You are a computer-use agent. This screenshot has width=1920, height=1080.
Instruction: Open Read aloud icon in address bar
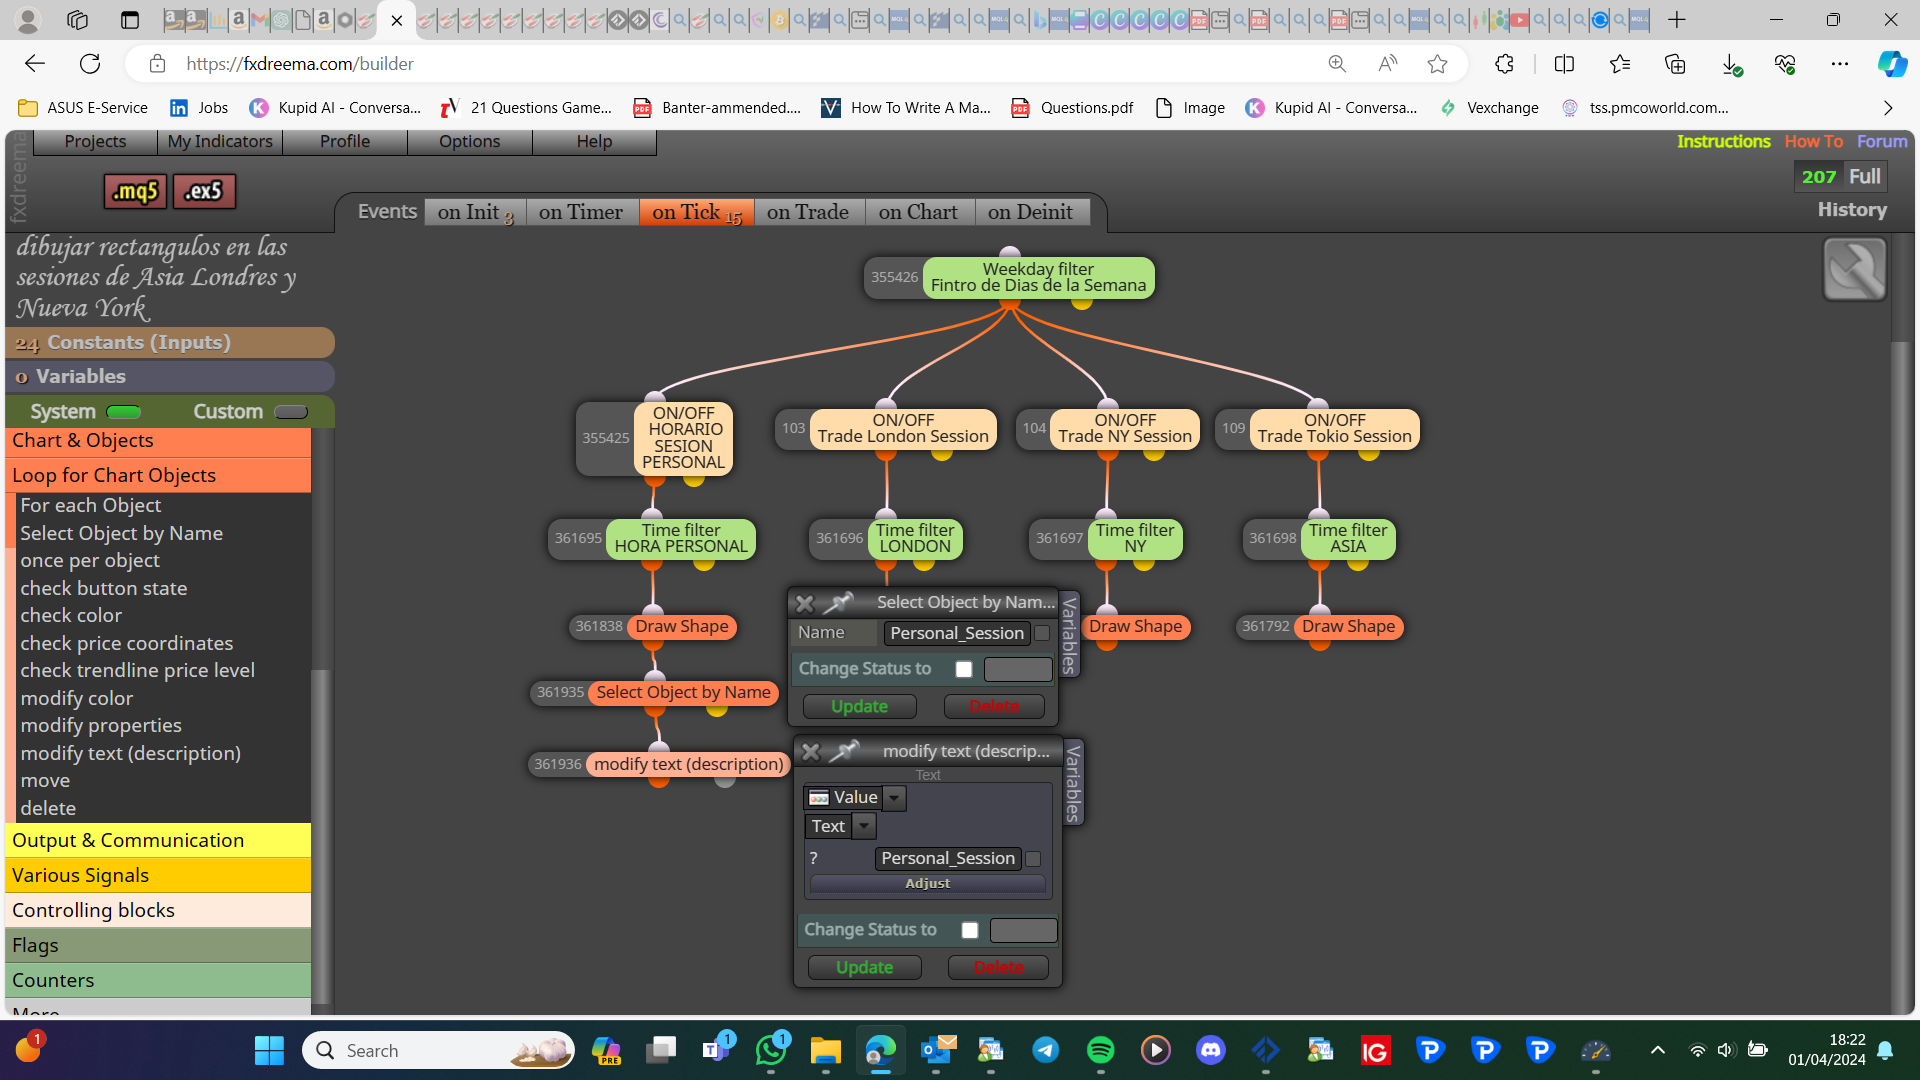pos(1387,64)
